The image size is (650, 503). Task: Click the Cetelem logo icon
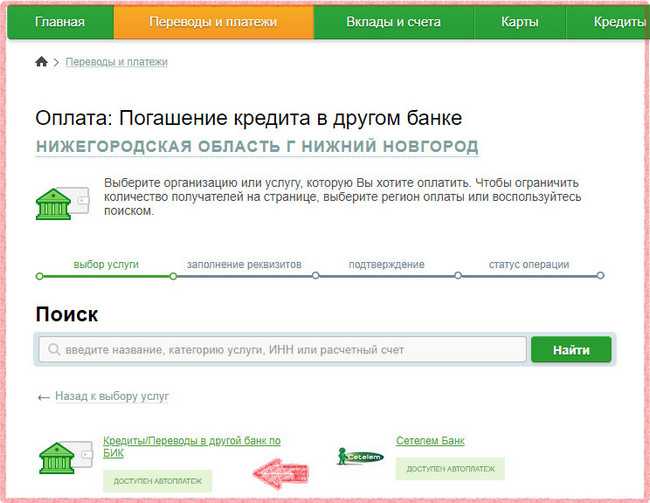pos(360,456)
